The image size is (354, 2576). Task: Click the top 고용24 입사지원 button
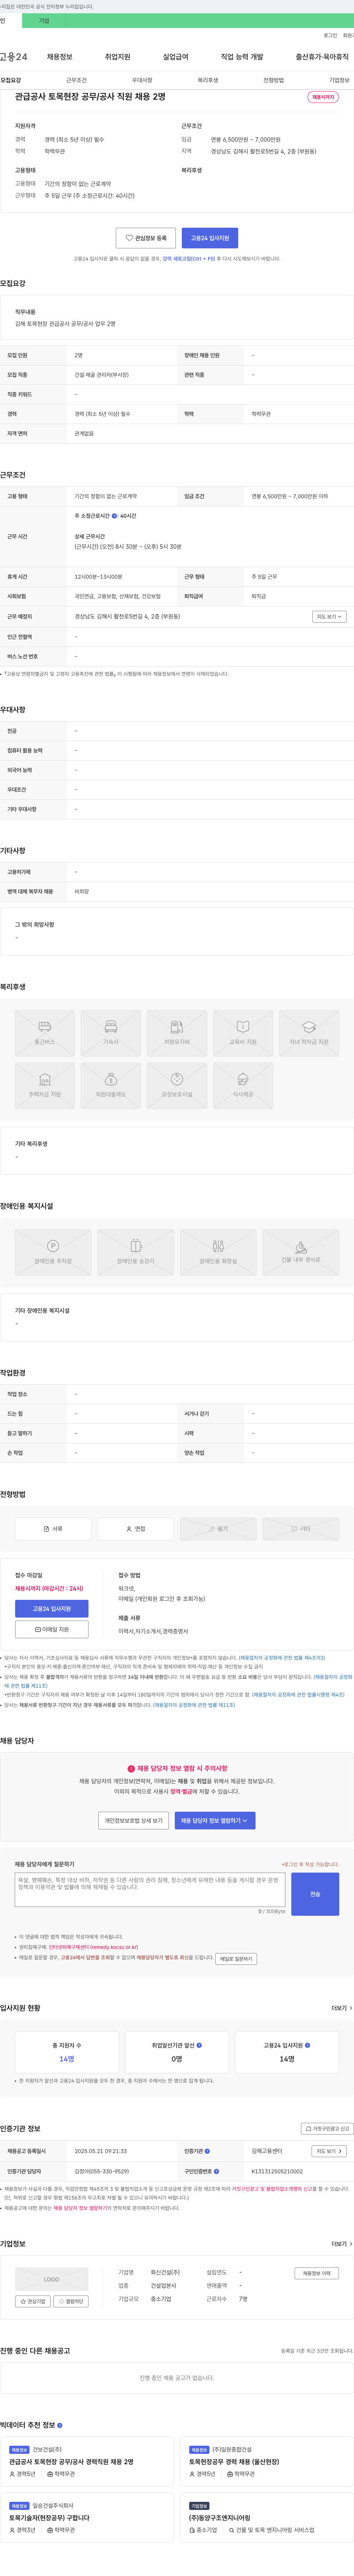click(x=210, y=238)
